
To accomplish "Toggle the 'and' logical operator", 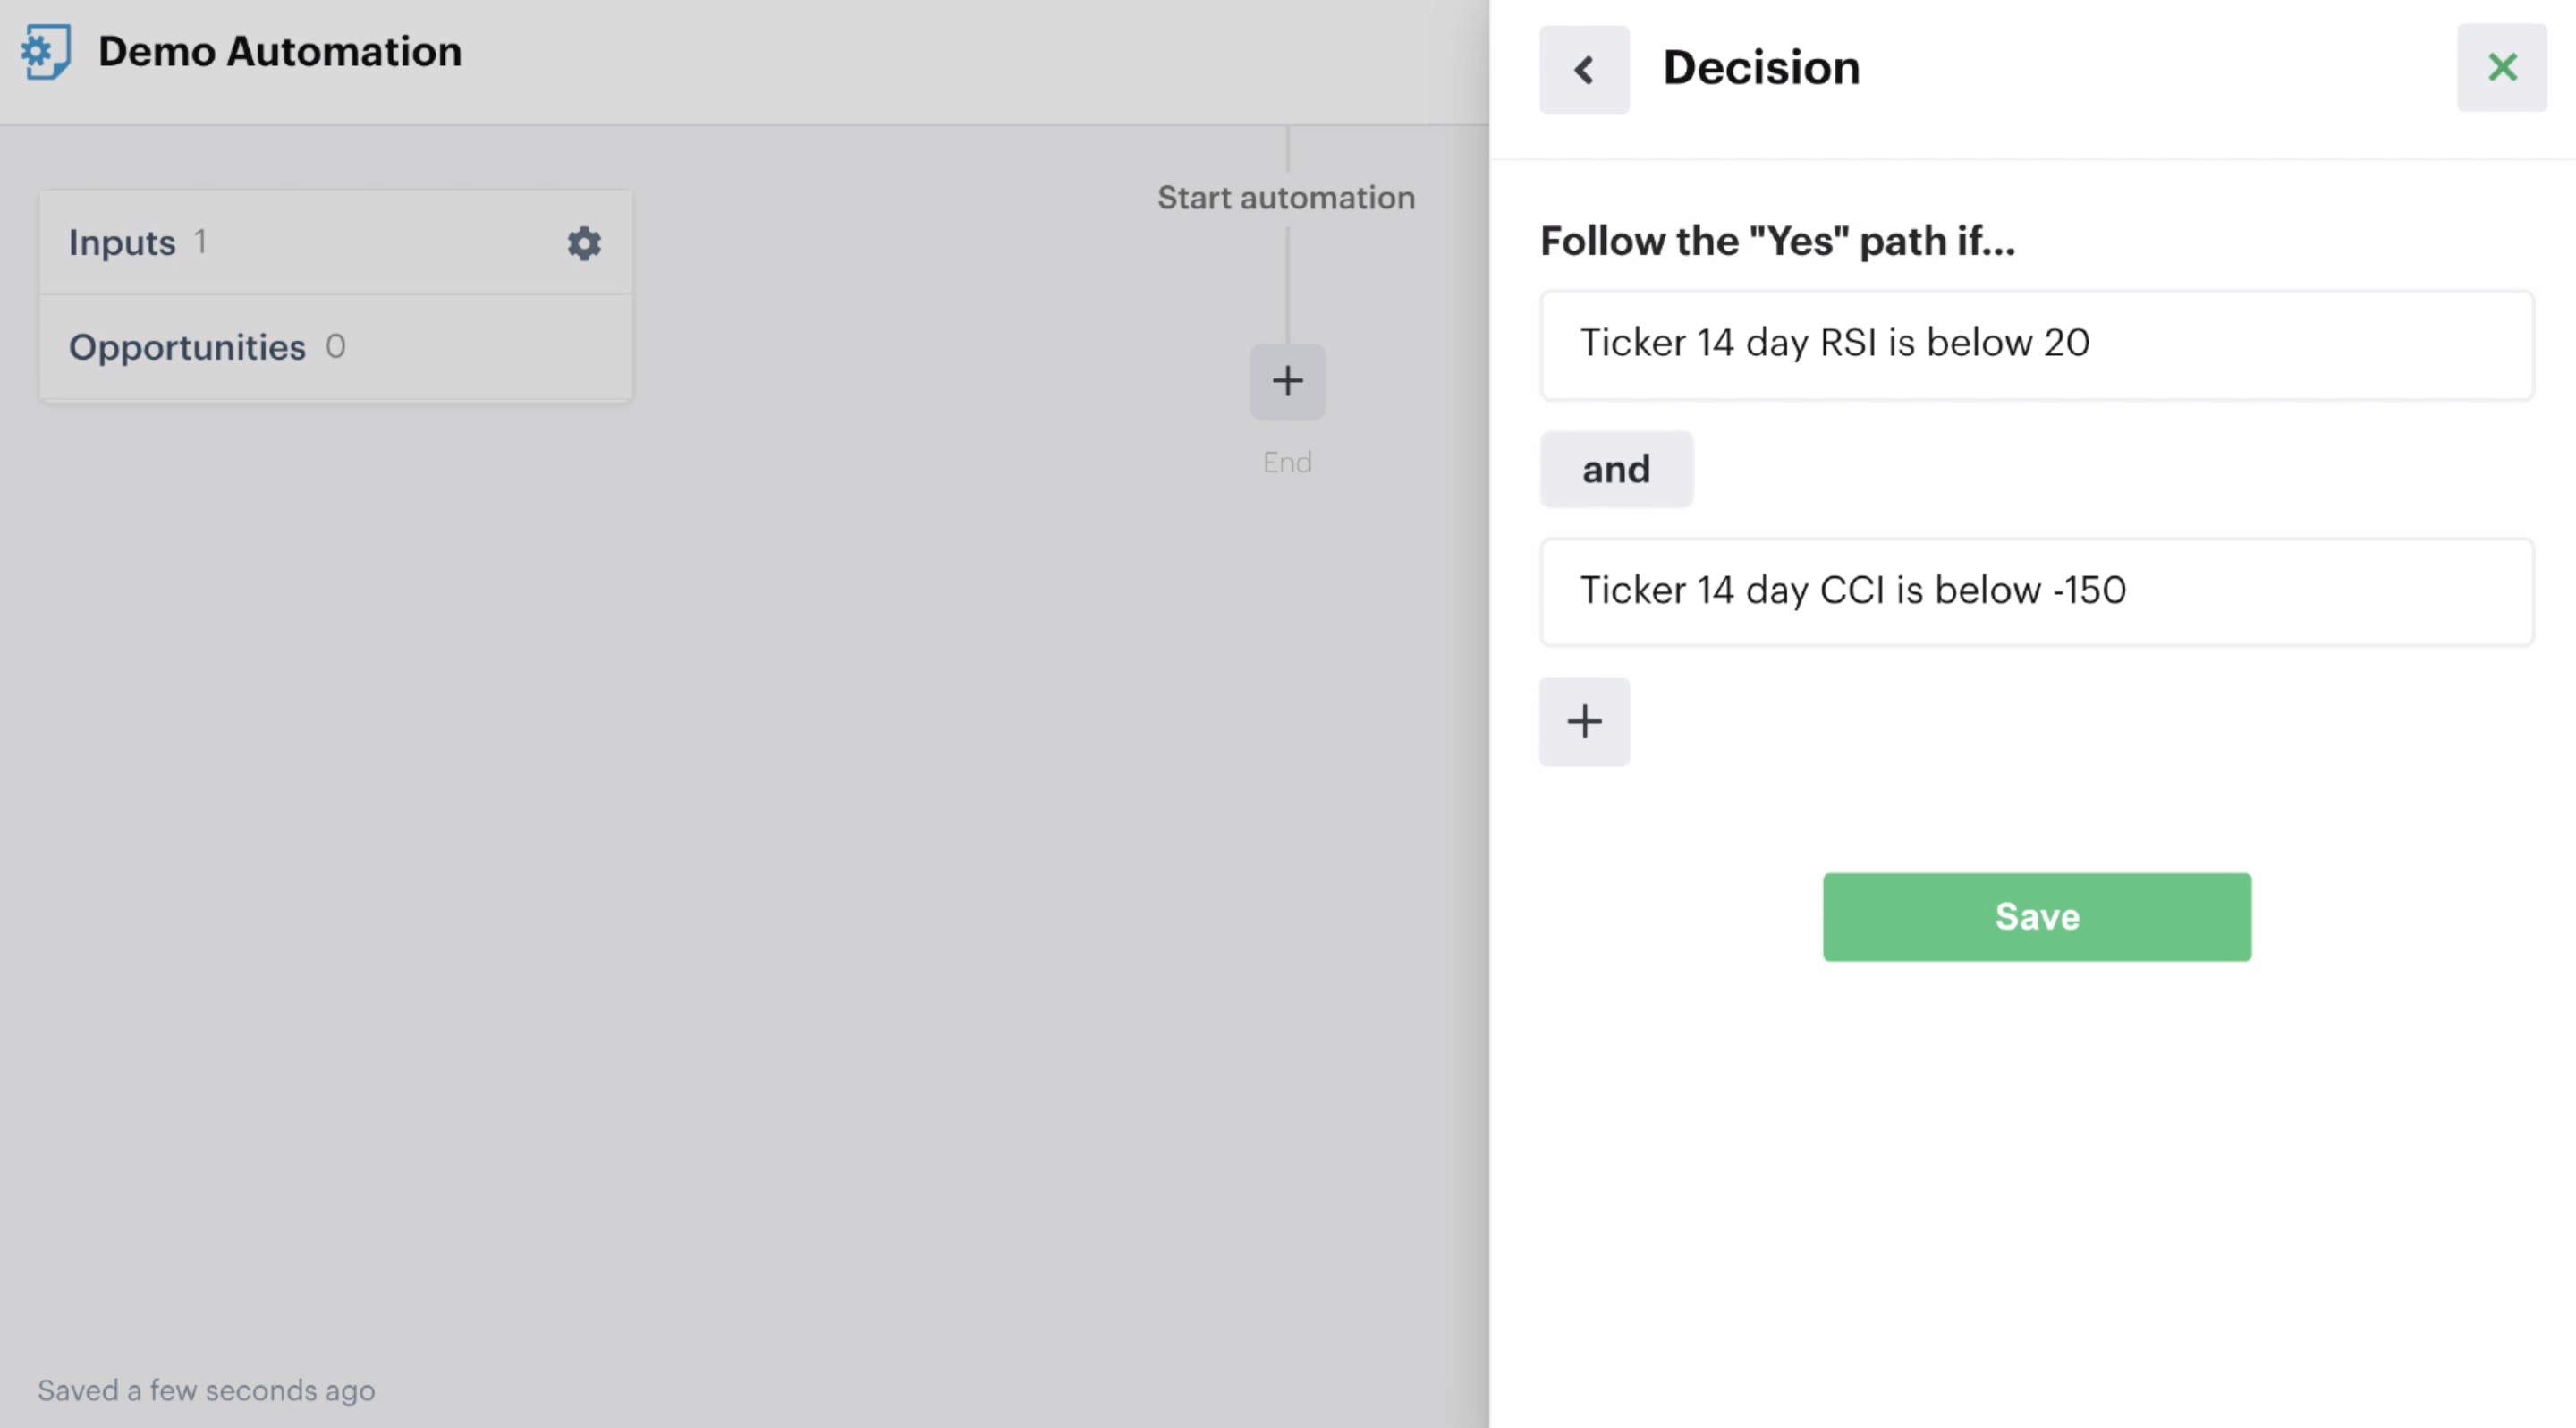I will [1616, 469].
